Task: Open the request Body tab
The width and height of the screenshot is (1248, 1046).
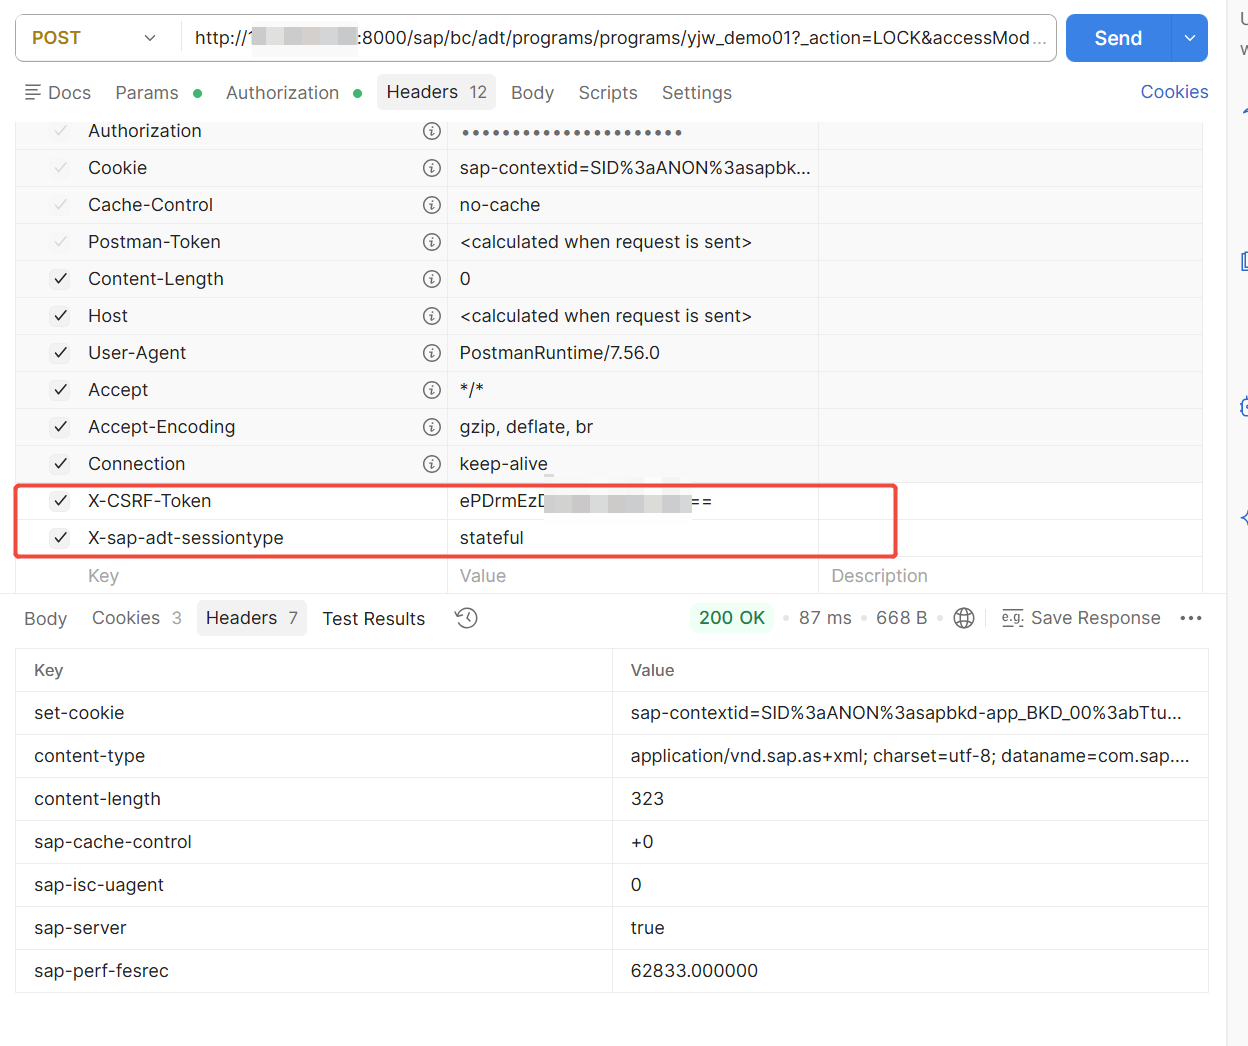Action: point(532,93)
